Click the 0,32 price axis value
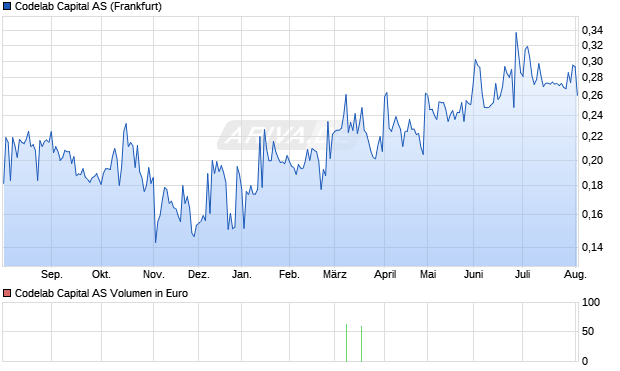Viewport: 620px width, 371px height. point(592,45)
